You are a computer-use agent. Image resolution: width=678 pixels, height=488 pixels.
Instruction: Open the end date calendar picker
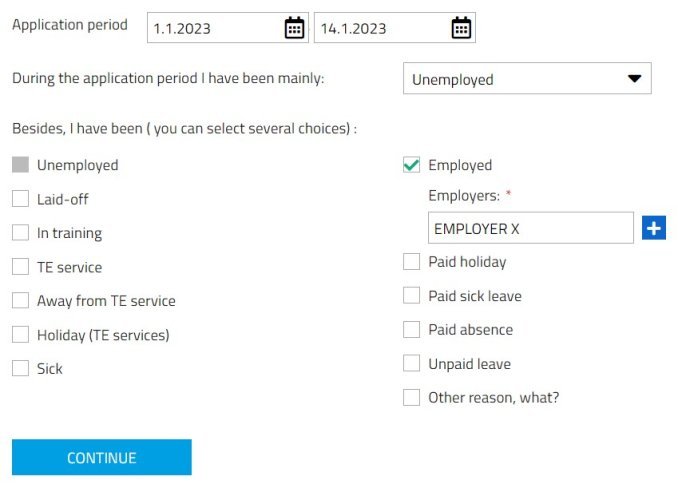(x=461, y=28)
